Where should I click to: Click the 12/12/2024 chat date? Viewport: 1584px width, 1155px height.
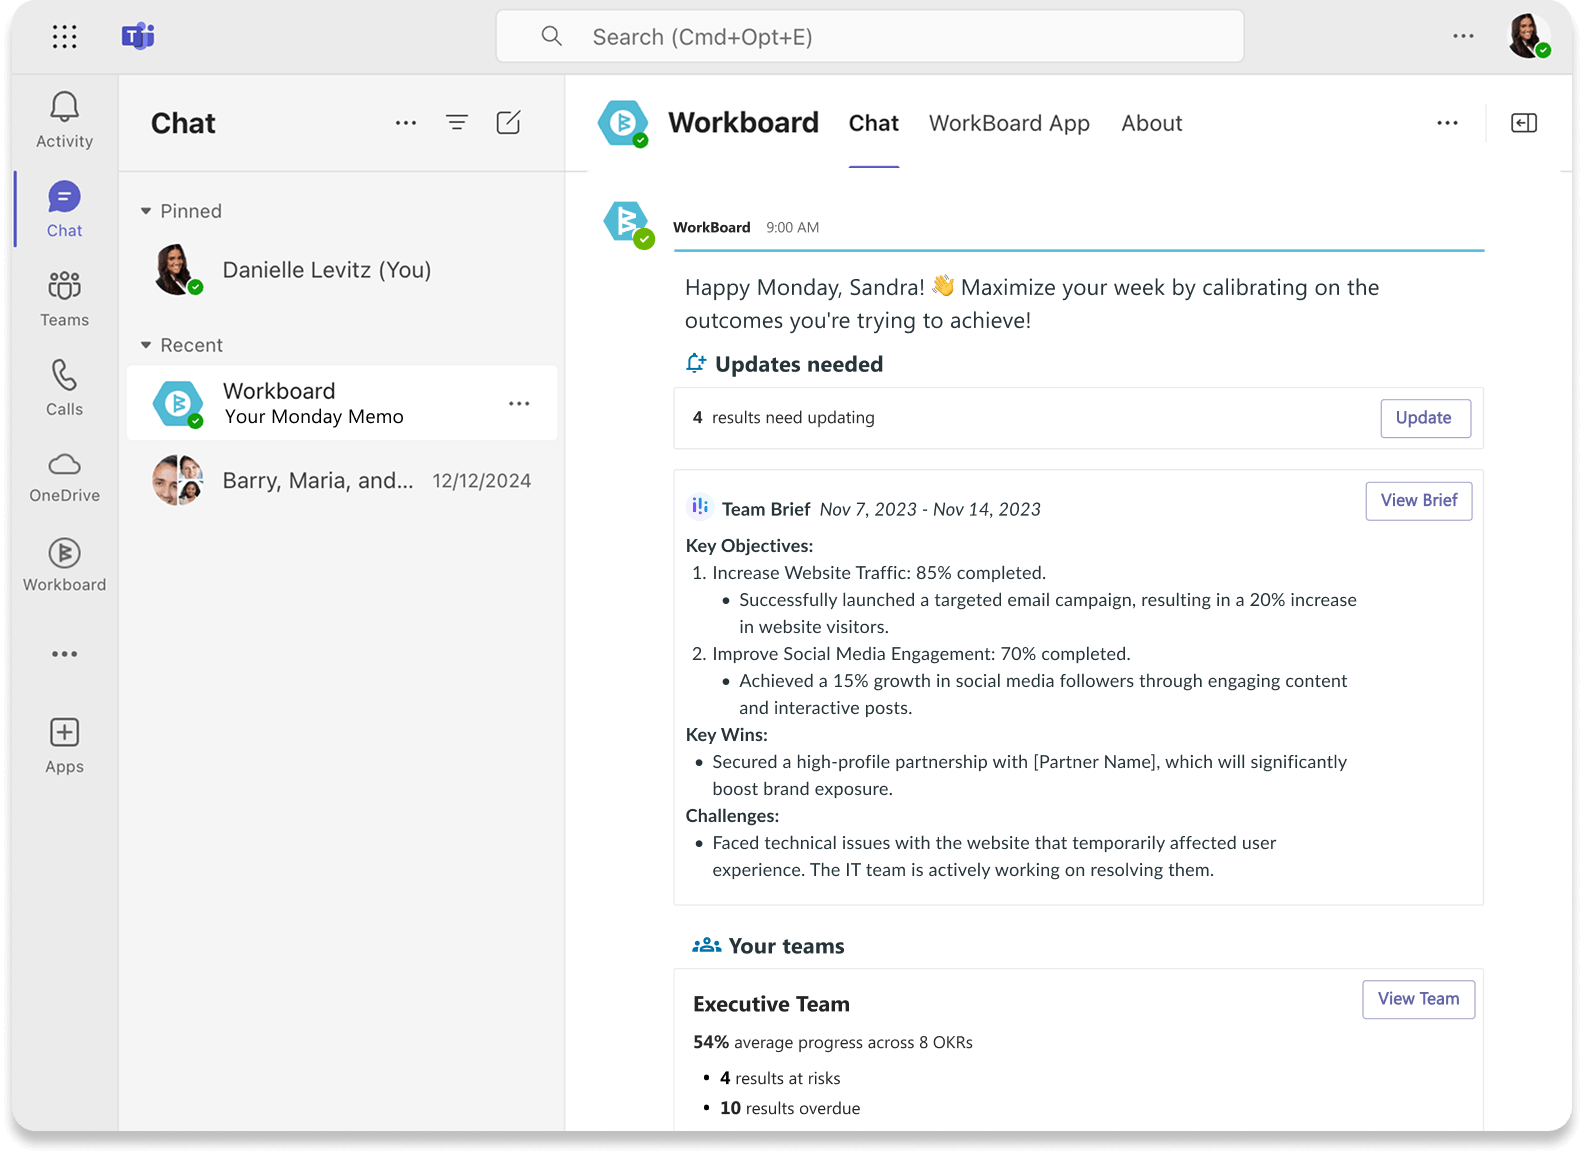pos(481,481)
